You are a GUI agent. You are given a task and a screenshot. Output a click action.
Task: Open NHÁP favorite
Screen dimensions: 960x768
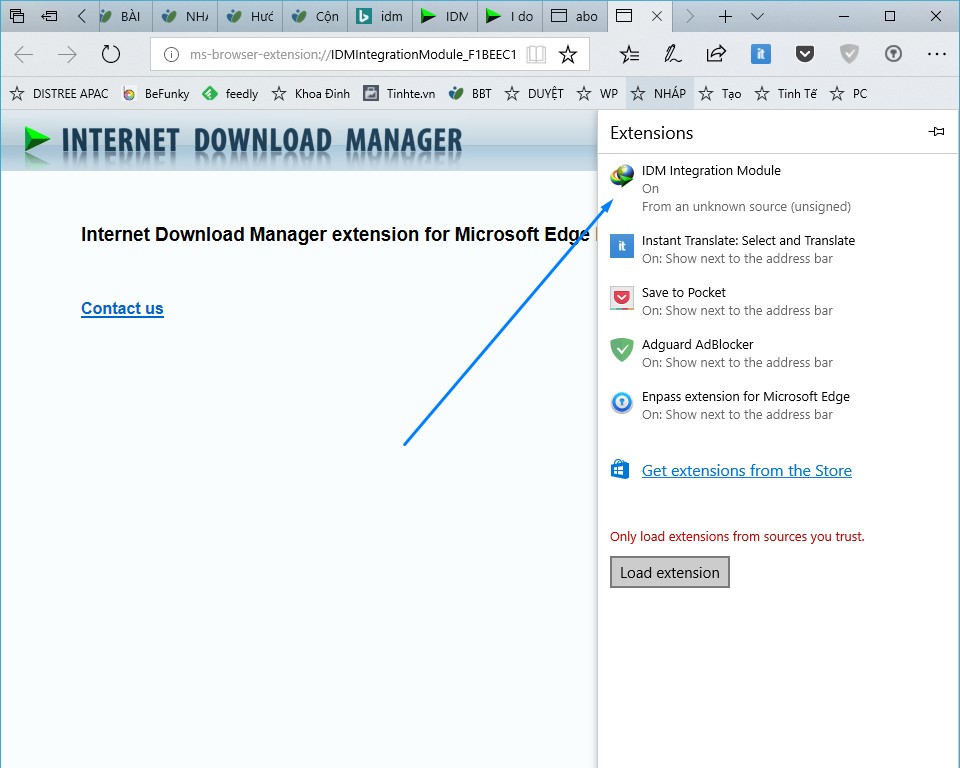(x=659, y=94)
